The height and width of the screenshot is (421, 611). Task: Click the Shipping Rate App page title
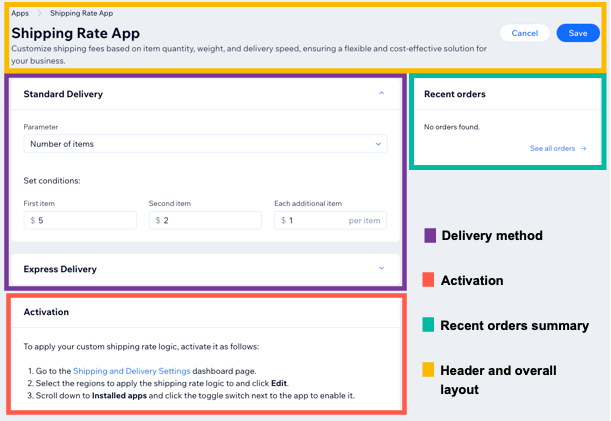tap(76, 33)
